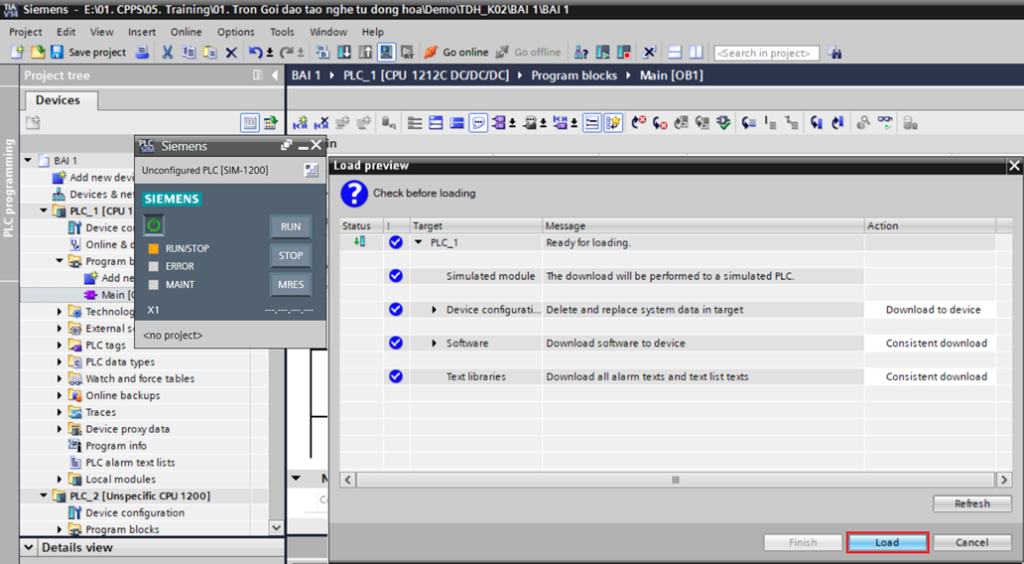This screenshot has height=564, width=1024.
Task: Click the delete X icon in toolbar
Action: pos(231,52)
